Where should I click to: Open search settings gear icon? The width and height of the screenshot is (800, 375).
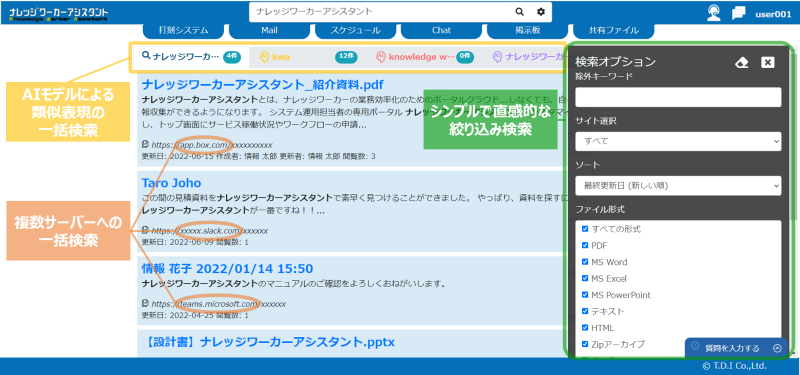click(541, 12)
